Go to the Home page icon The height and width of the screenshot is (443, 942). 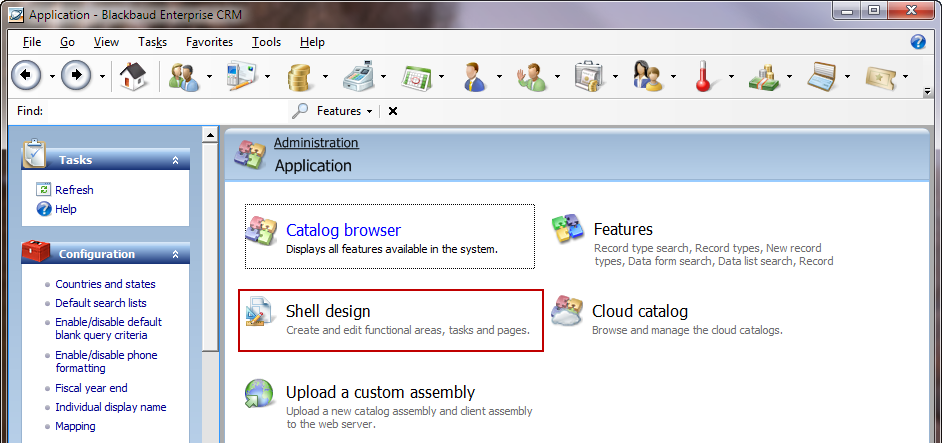[133, 77]
